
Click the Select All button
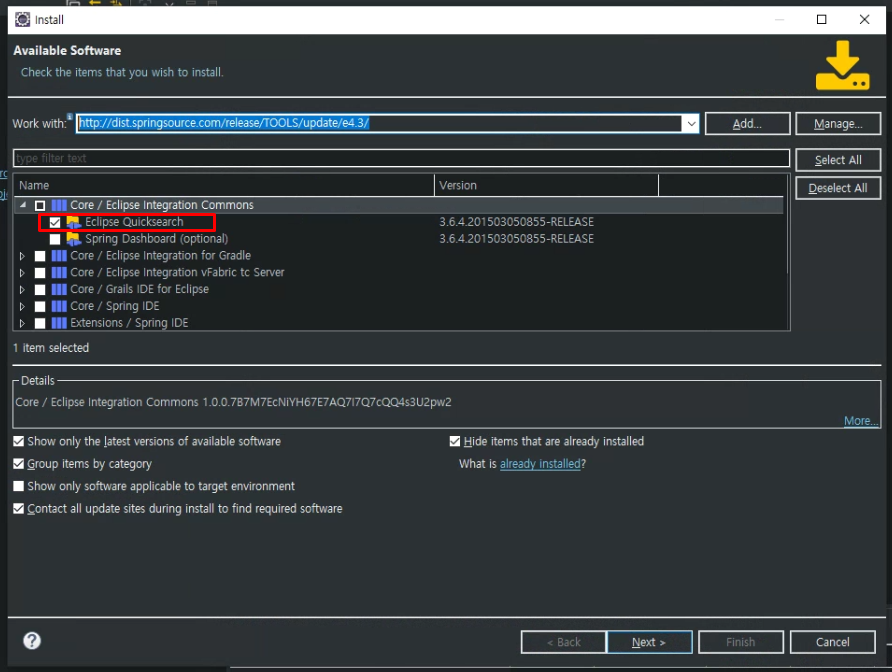pyautogui.click(x=838, y=160)
